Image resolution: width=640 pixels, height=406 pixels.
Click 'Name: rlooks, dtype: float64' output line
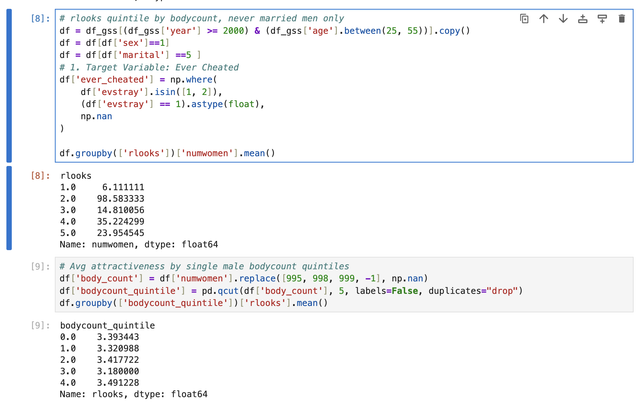(x=133, y=394)
